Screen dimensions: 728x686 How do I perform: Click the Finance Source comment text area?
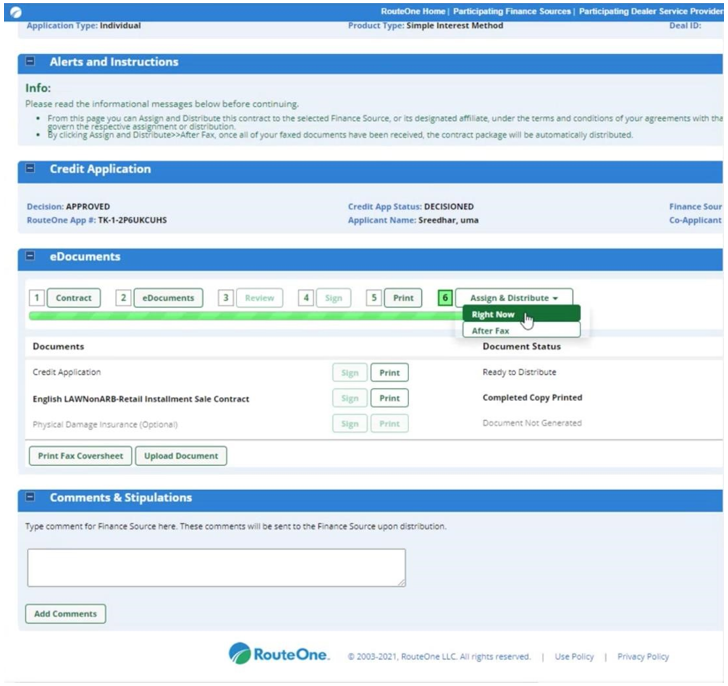point(216,568)
